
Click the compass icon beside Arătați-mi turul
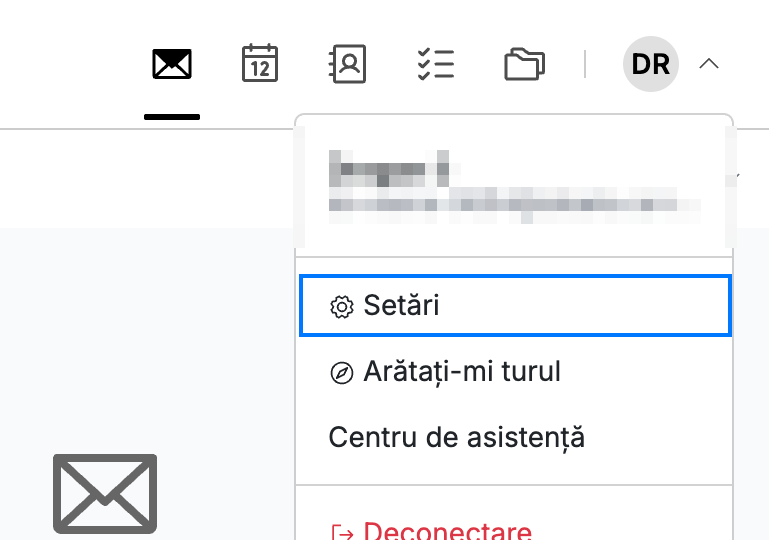[x=341, y=373]
